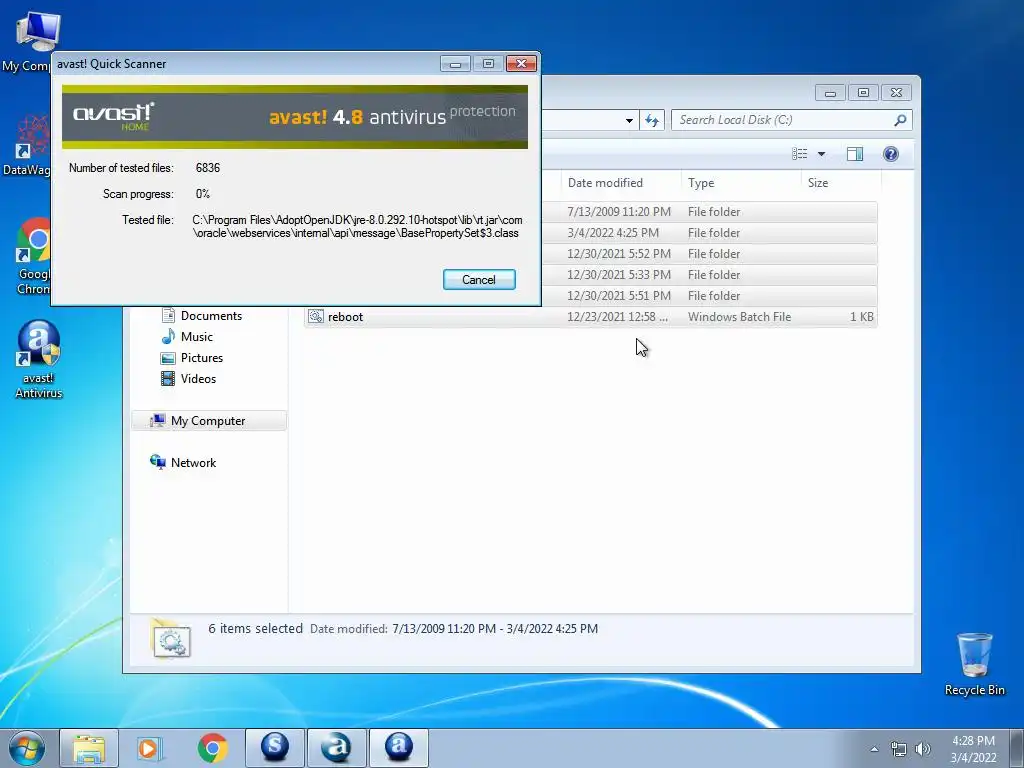This screenshot has height=768, width=1024.
Task: Select Network in navigation pane
Action: click(184, 462)
